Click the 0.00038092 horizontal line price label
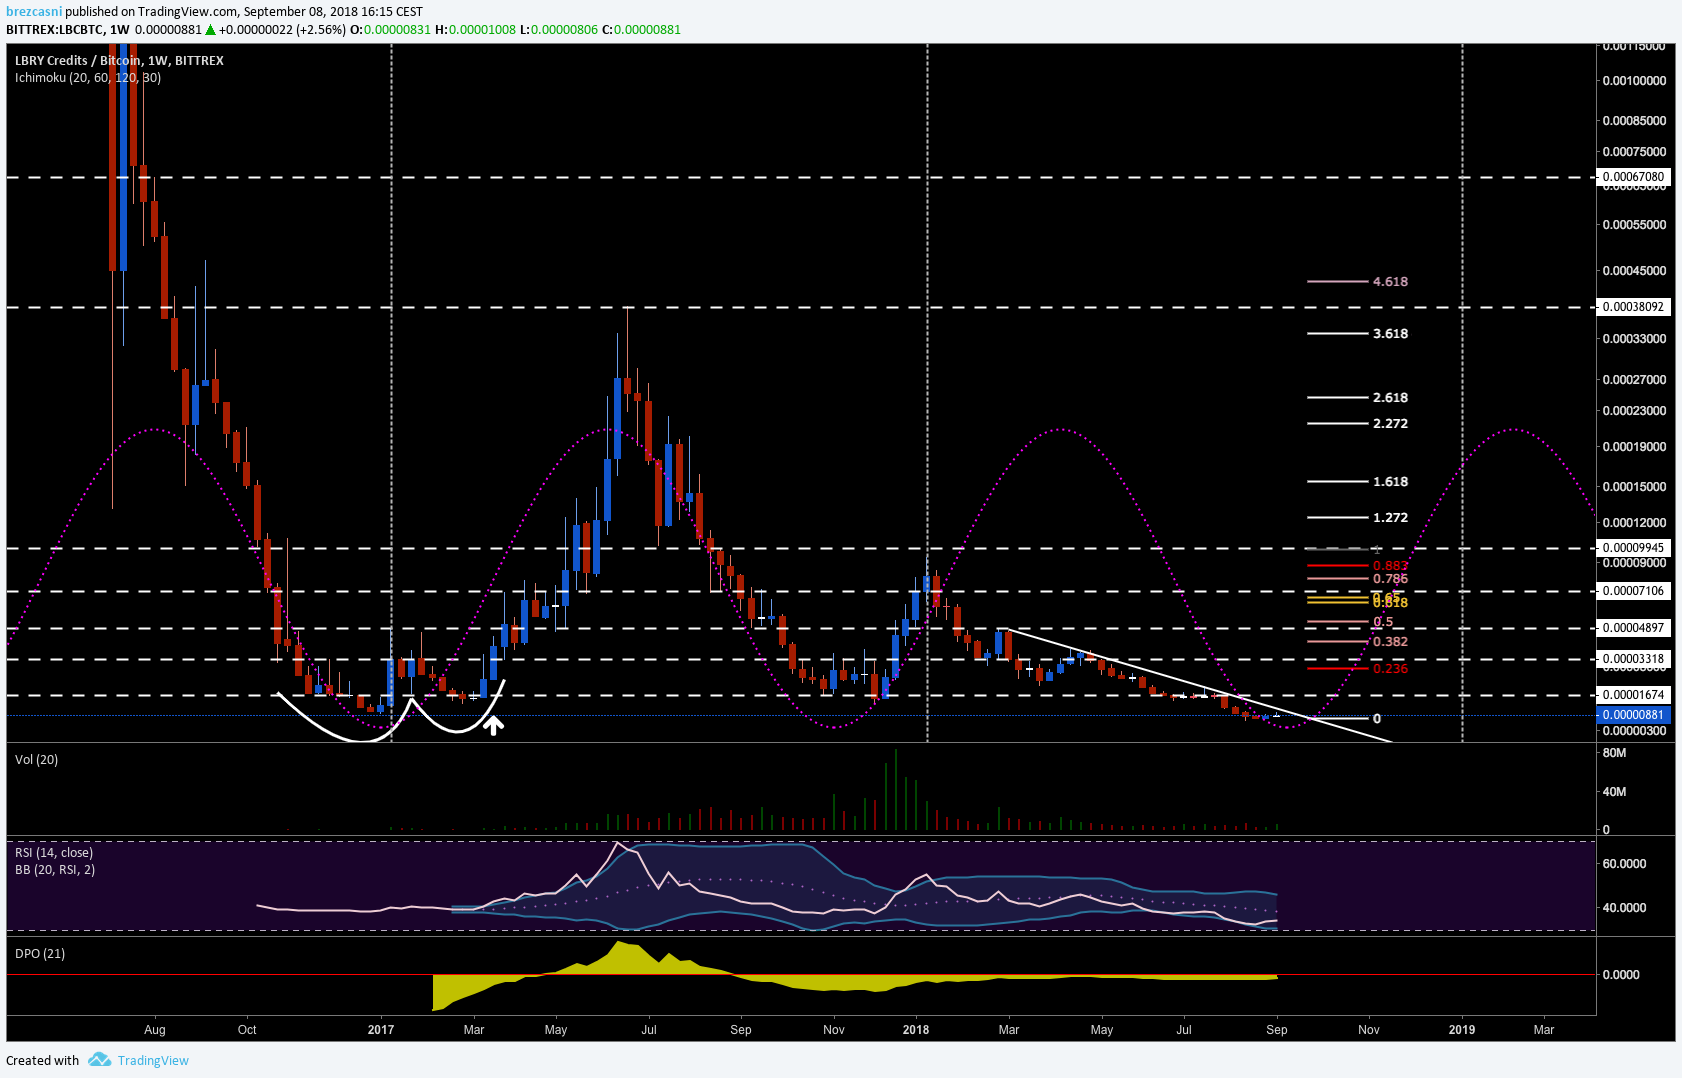The height and width of the screenshot is (1078, 1682). (x=1634, y=307)
